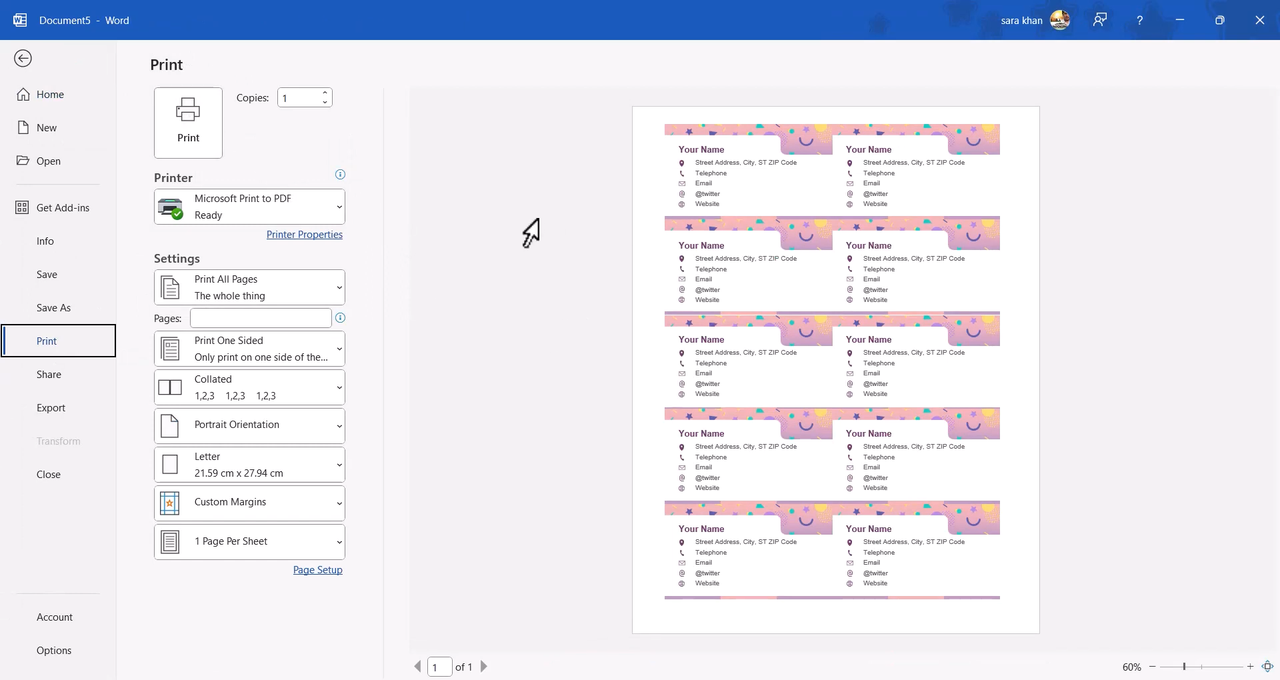Select Info in the backstage sidebar
Screen dimensions: 1280x680
(58, 241)
